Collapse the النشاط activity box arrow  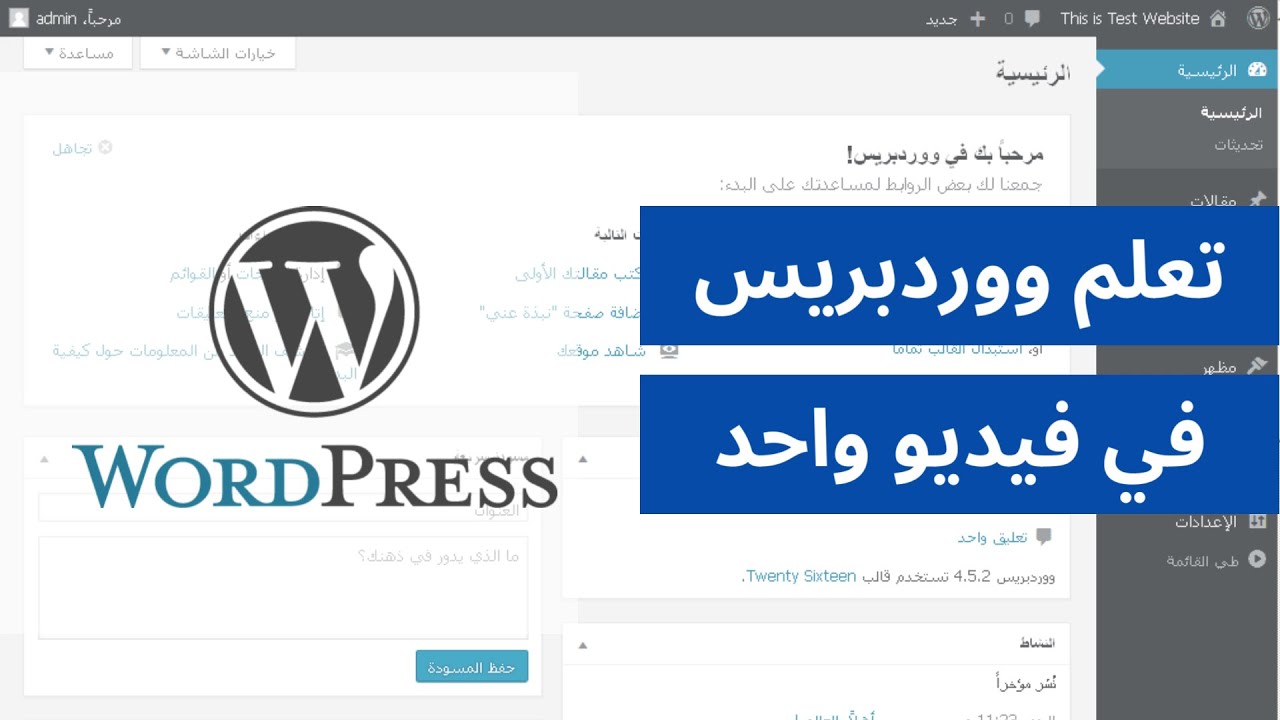point(584,644)
